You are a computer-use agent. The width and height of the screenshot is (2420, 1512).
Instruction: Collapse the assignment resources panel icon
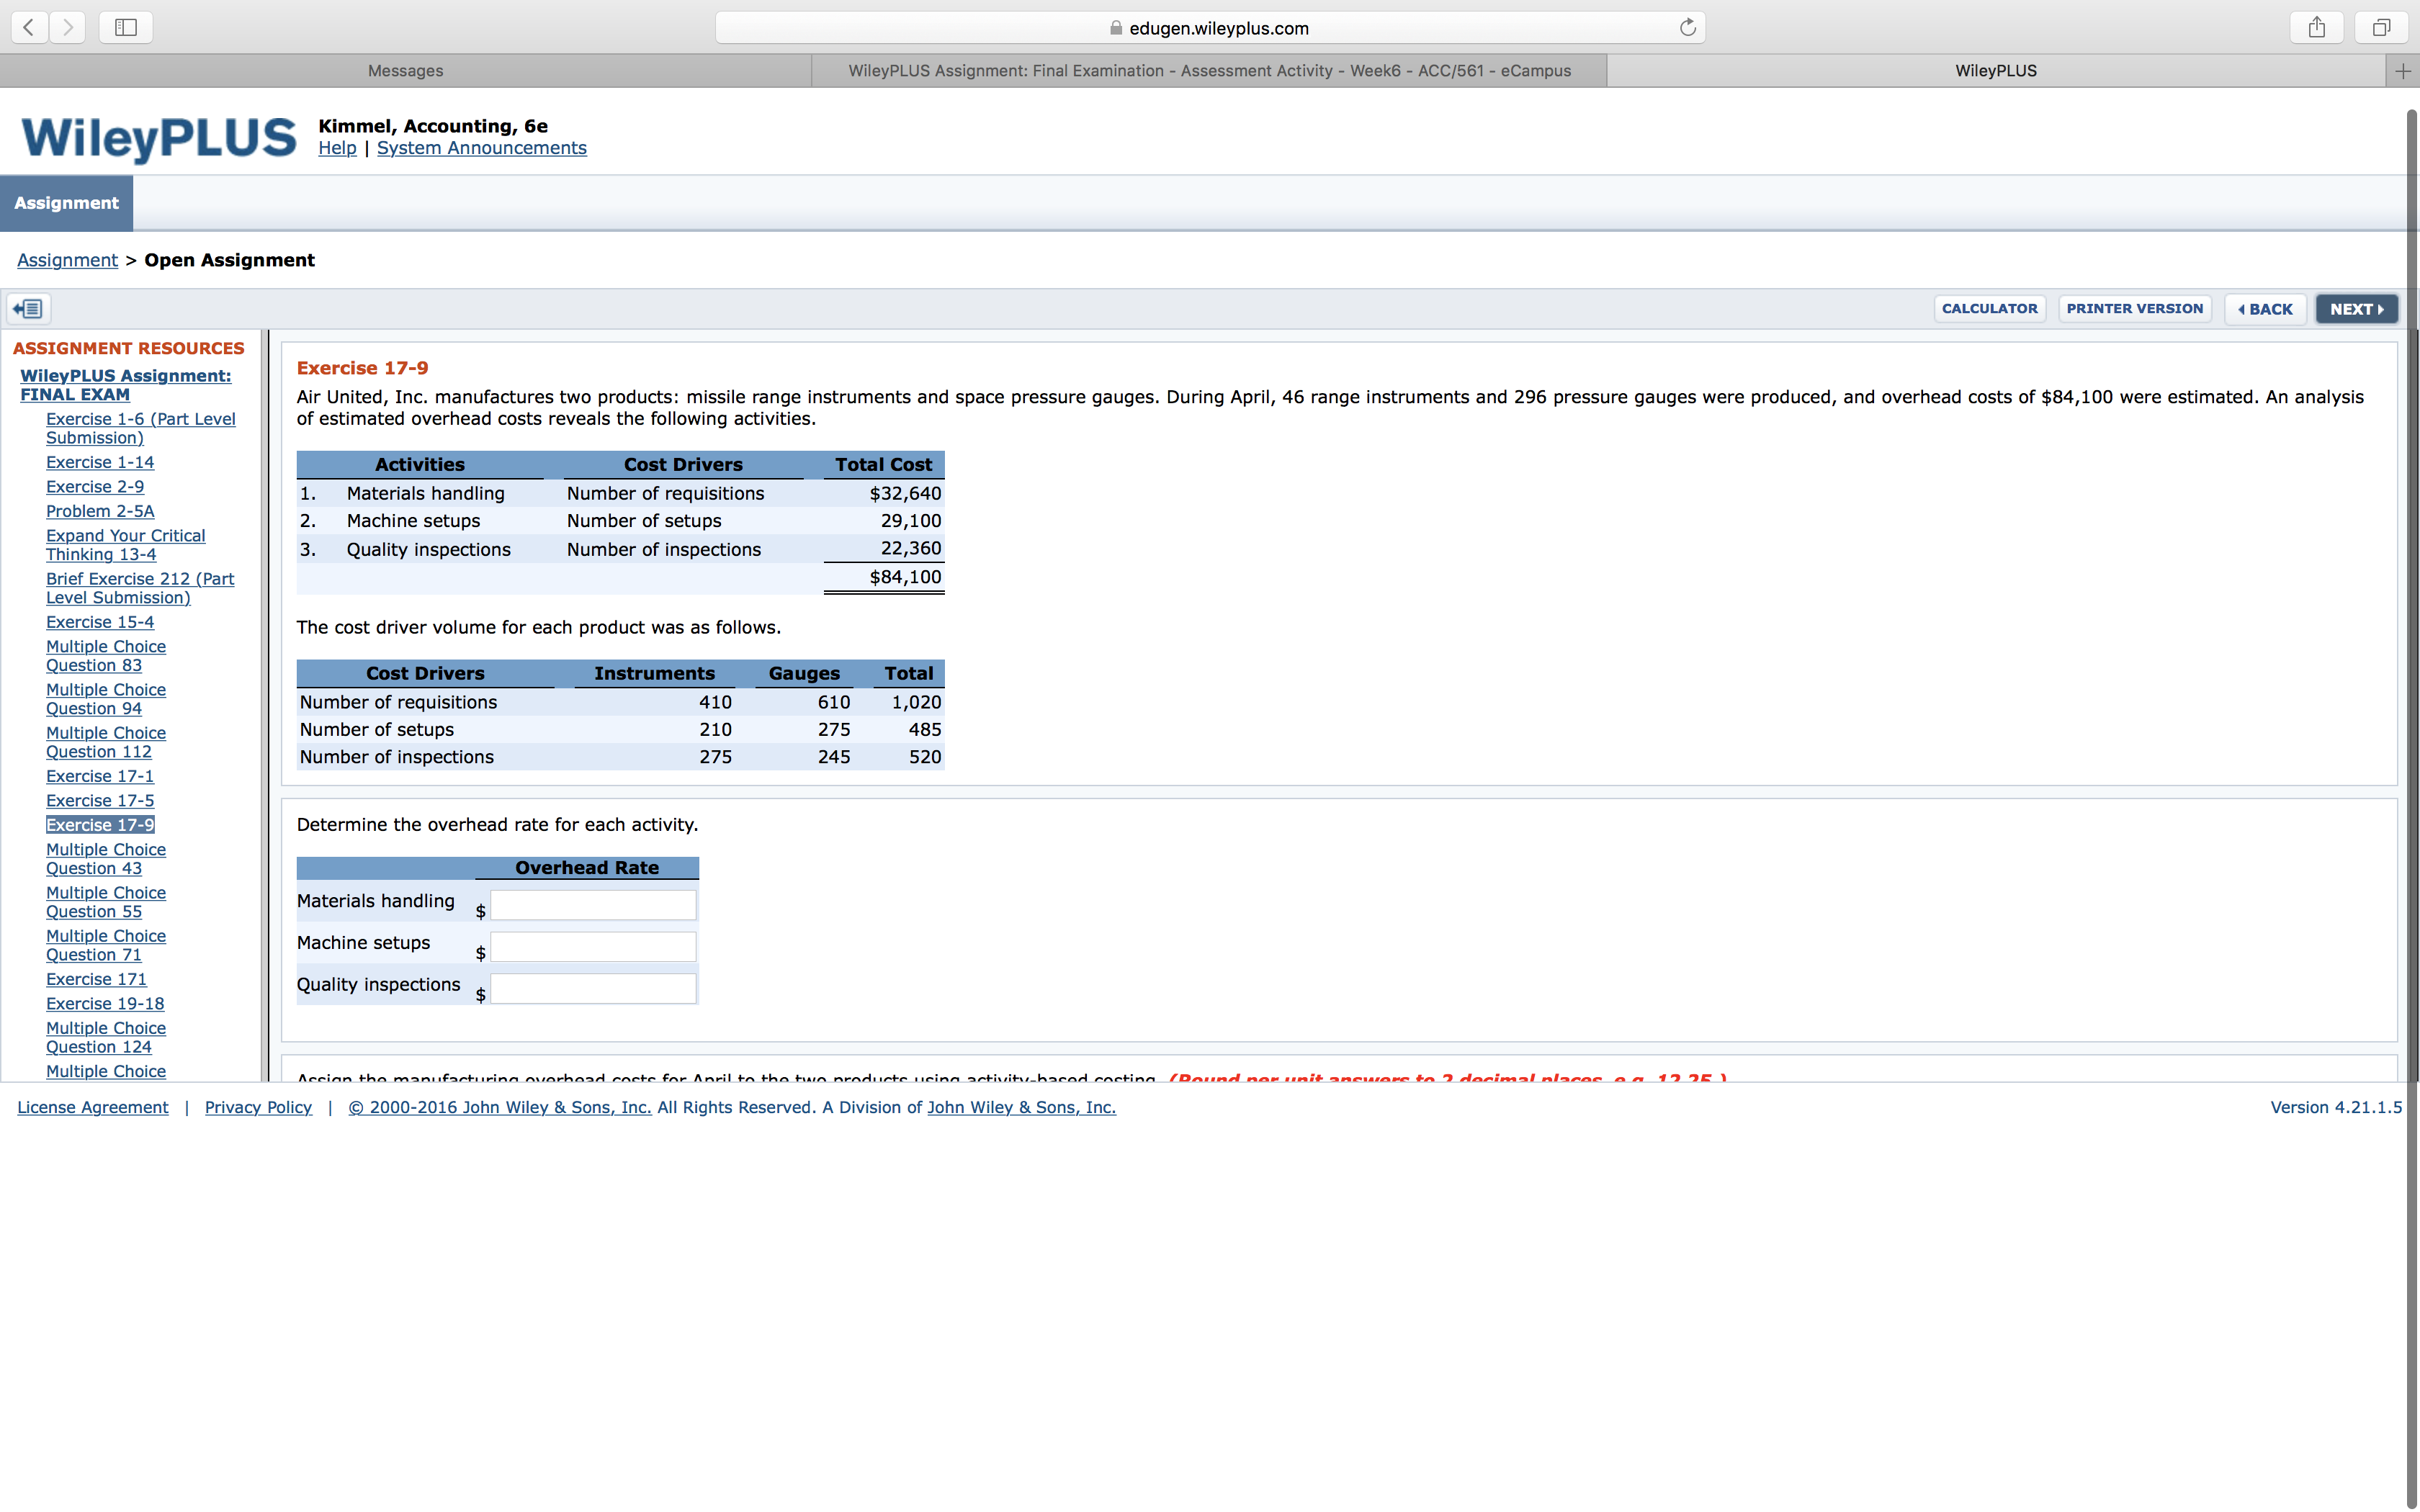29,309
